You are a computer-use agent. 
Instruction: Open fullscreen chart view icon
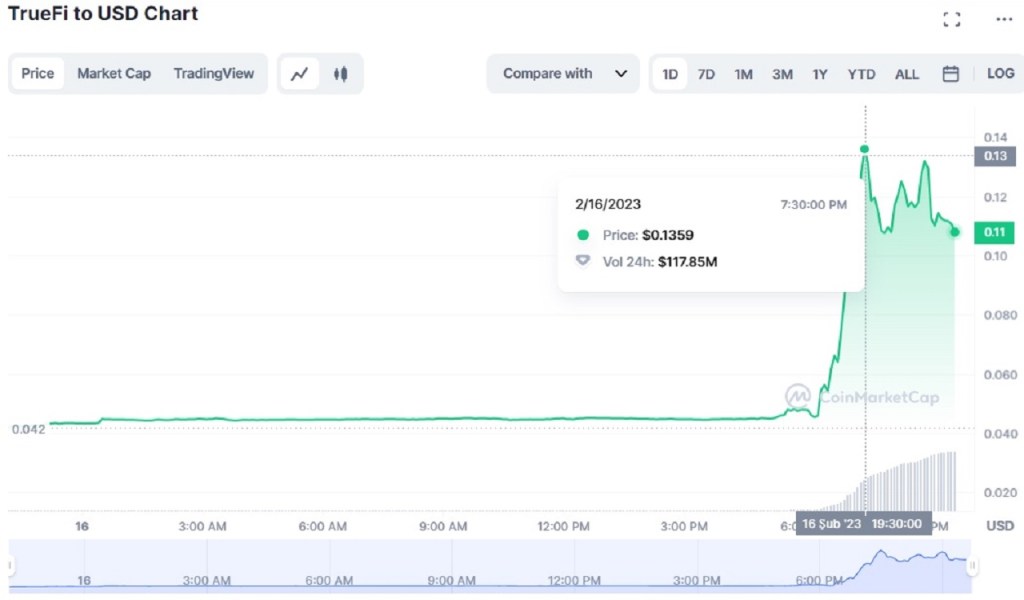tap(952, 20)
